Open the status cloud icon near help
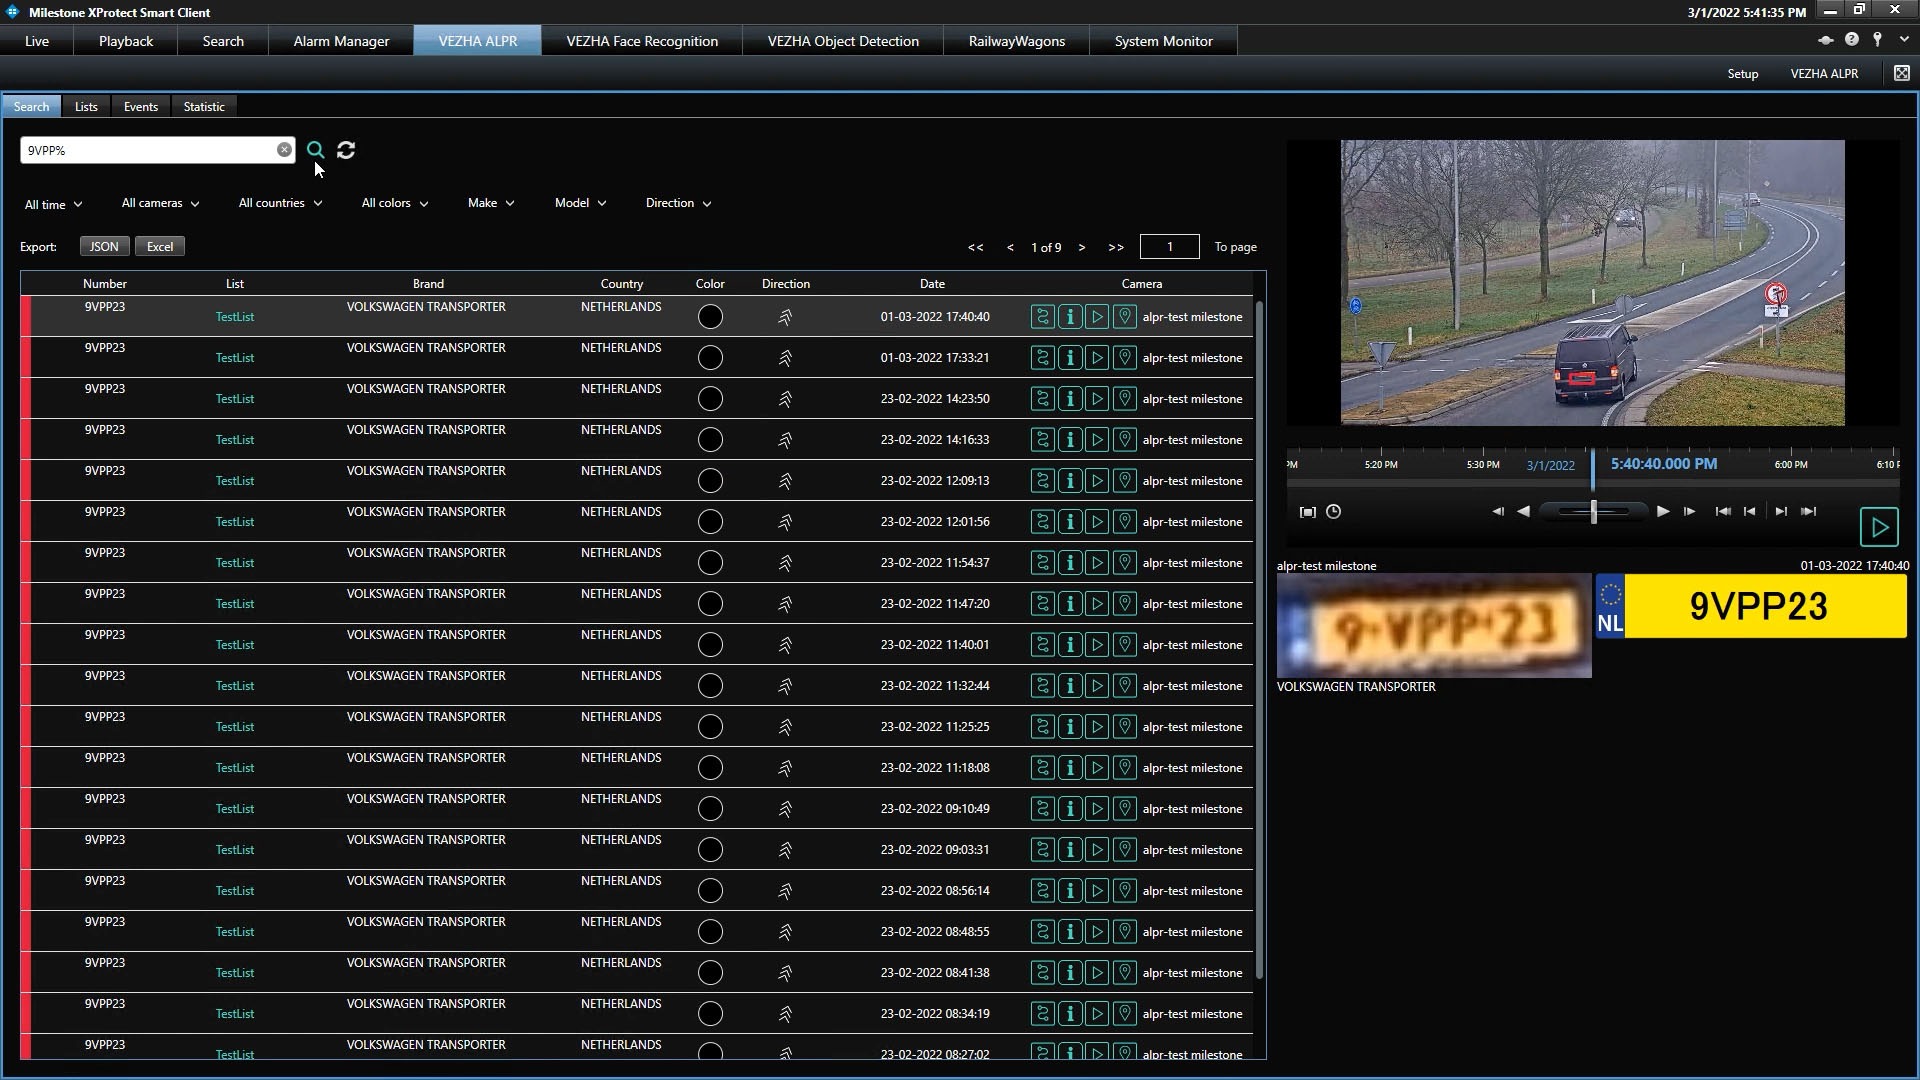Screen dimensions: 1920x1080 point(1825,40)
